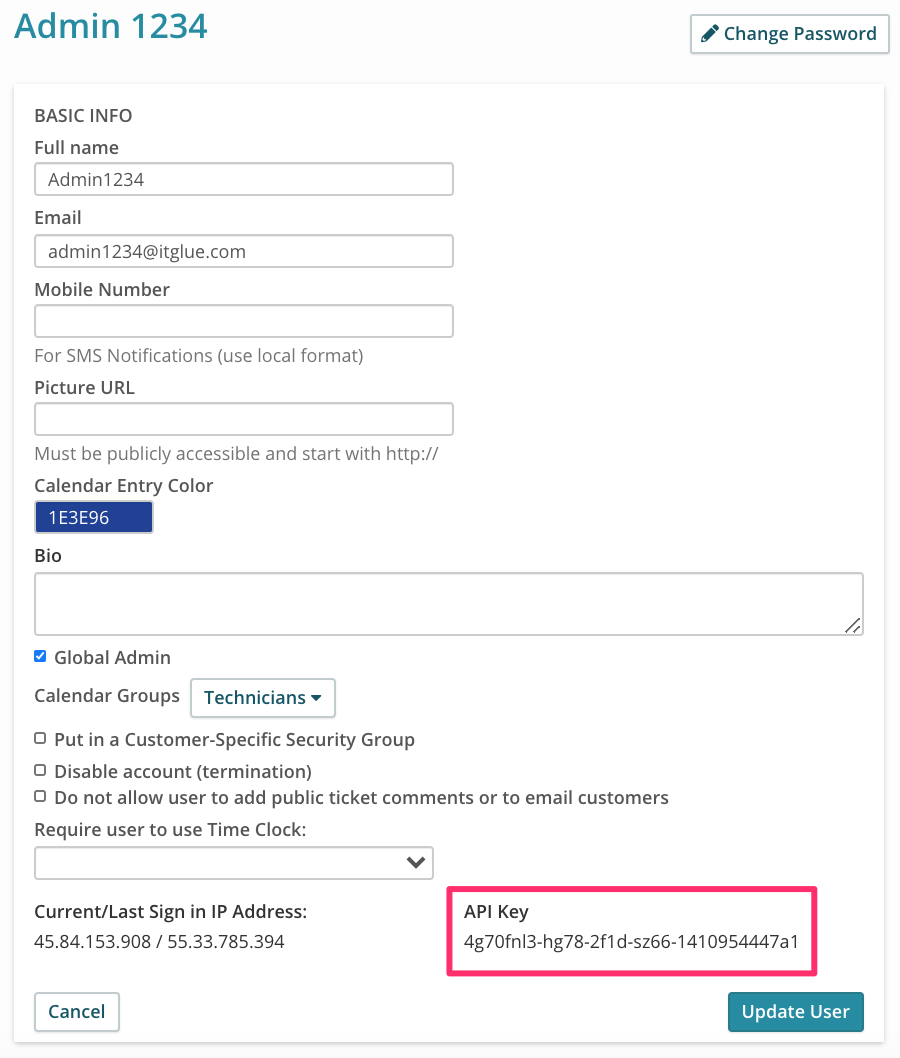Select the highlighted API Key text
900x1058 pixels.
[630, 941]
